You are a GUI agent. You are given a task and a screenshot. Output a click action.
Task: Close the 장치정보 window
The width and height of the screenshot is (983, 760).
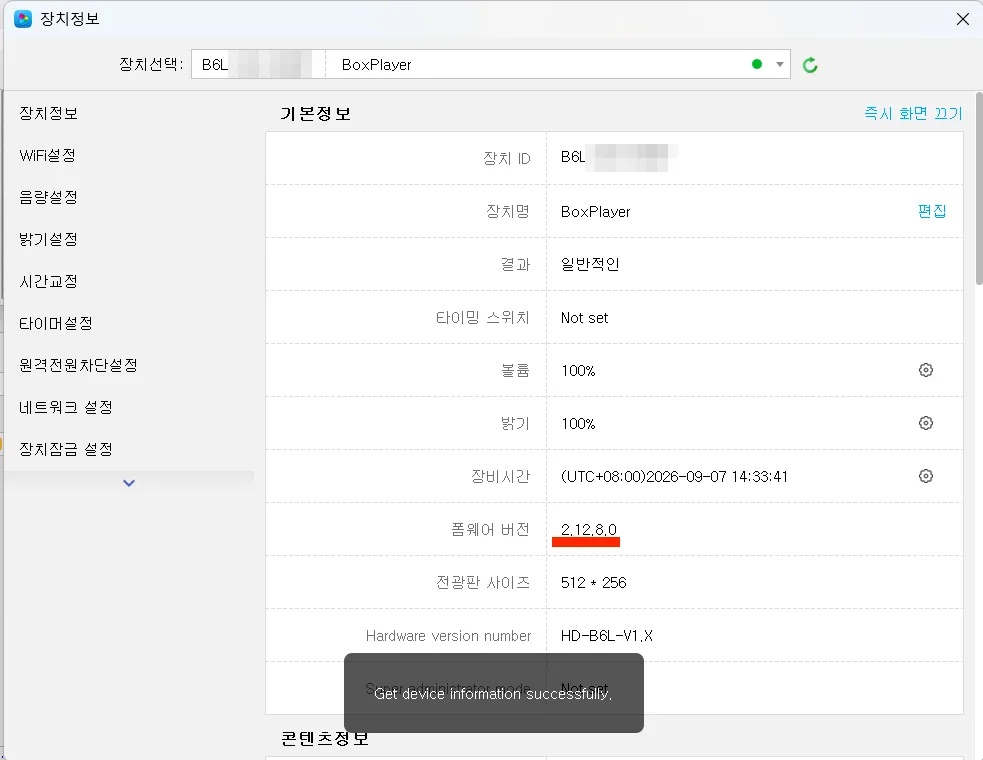click(963, 19)
